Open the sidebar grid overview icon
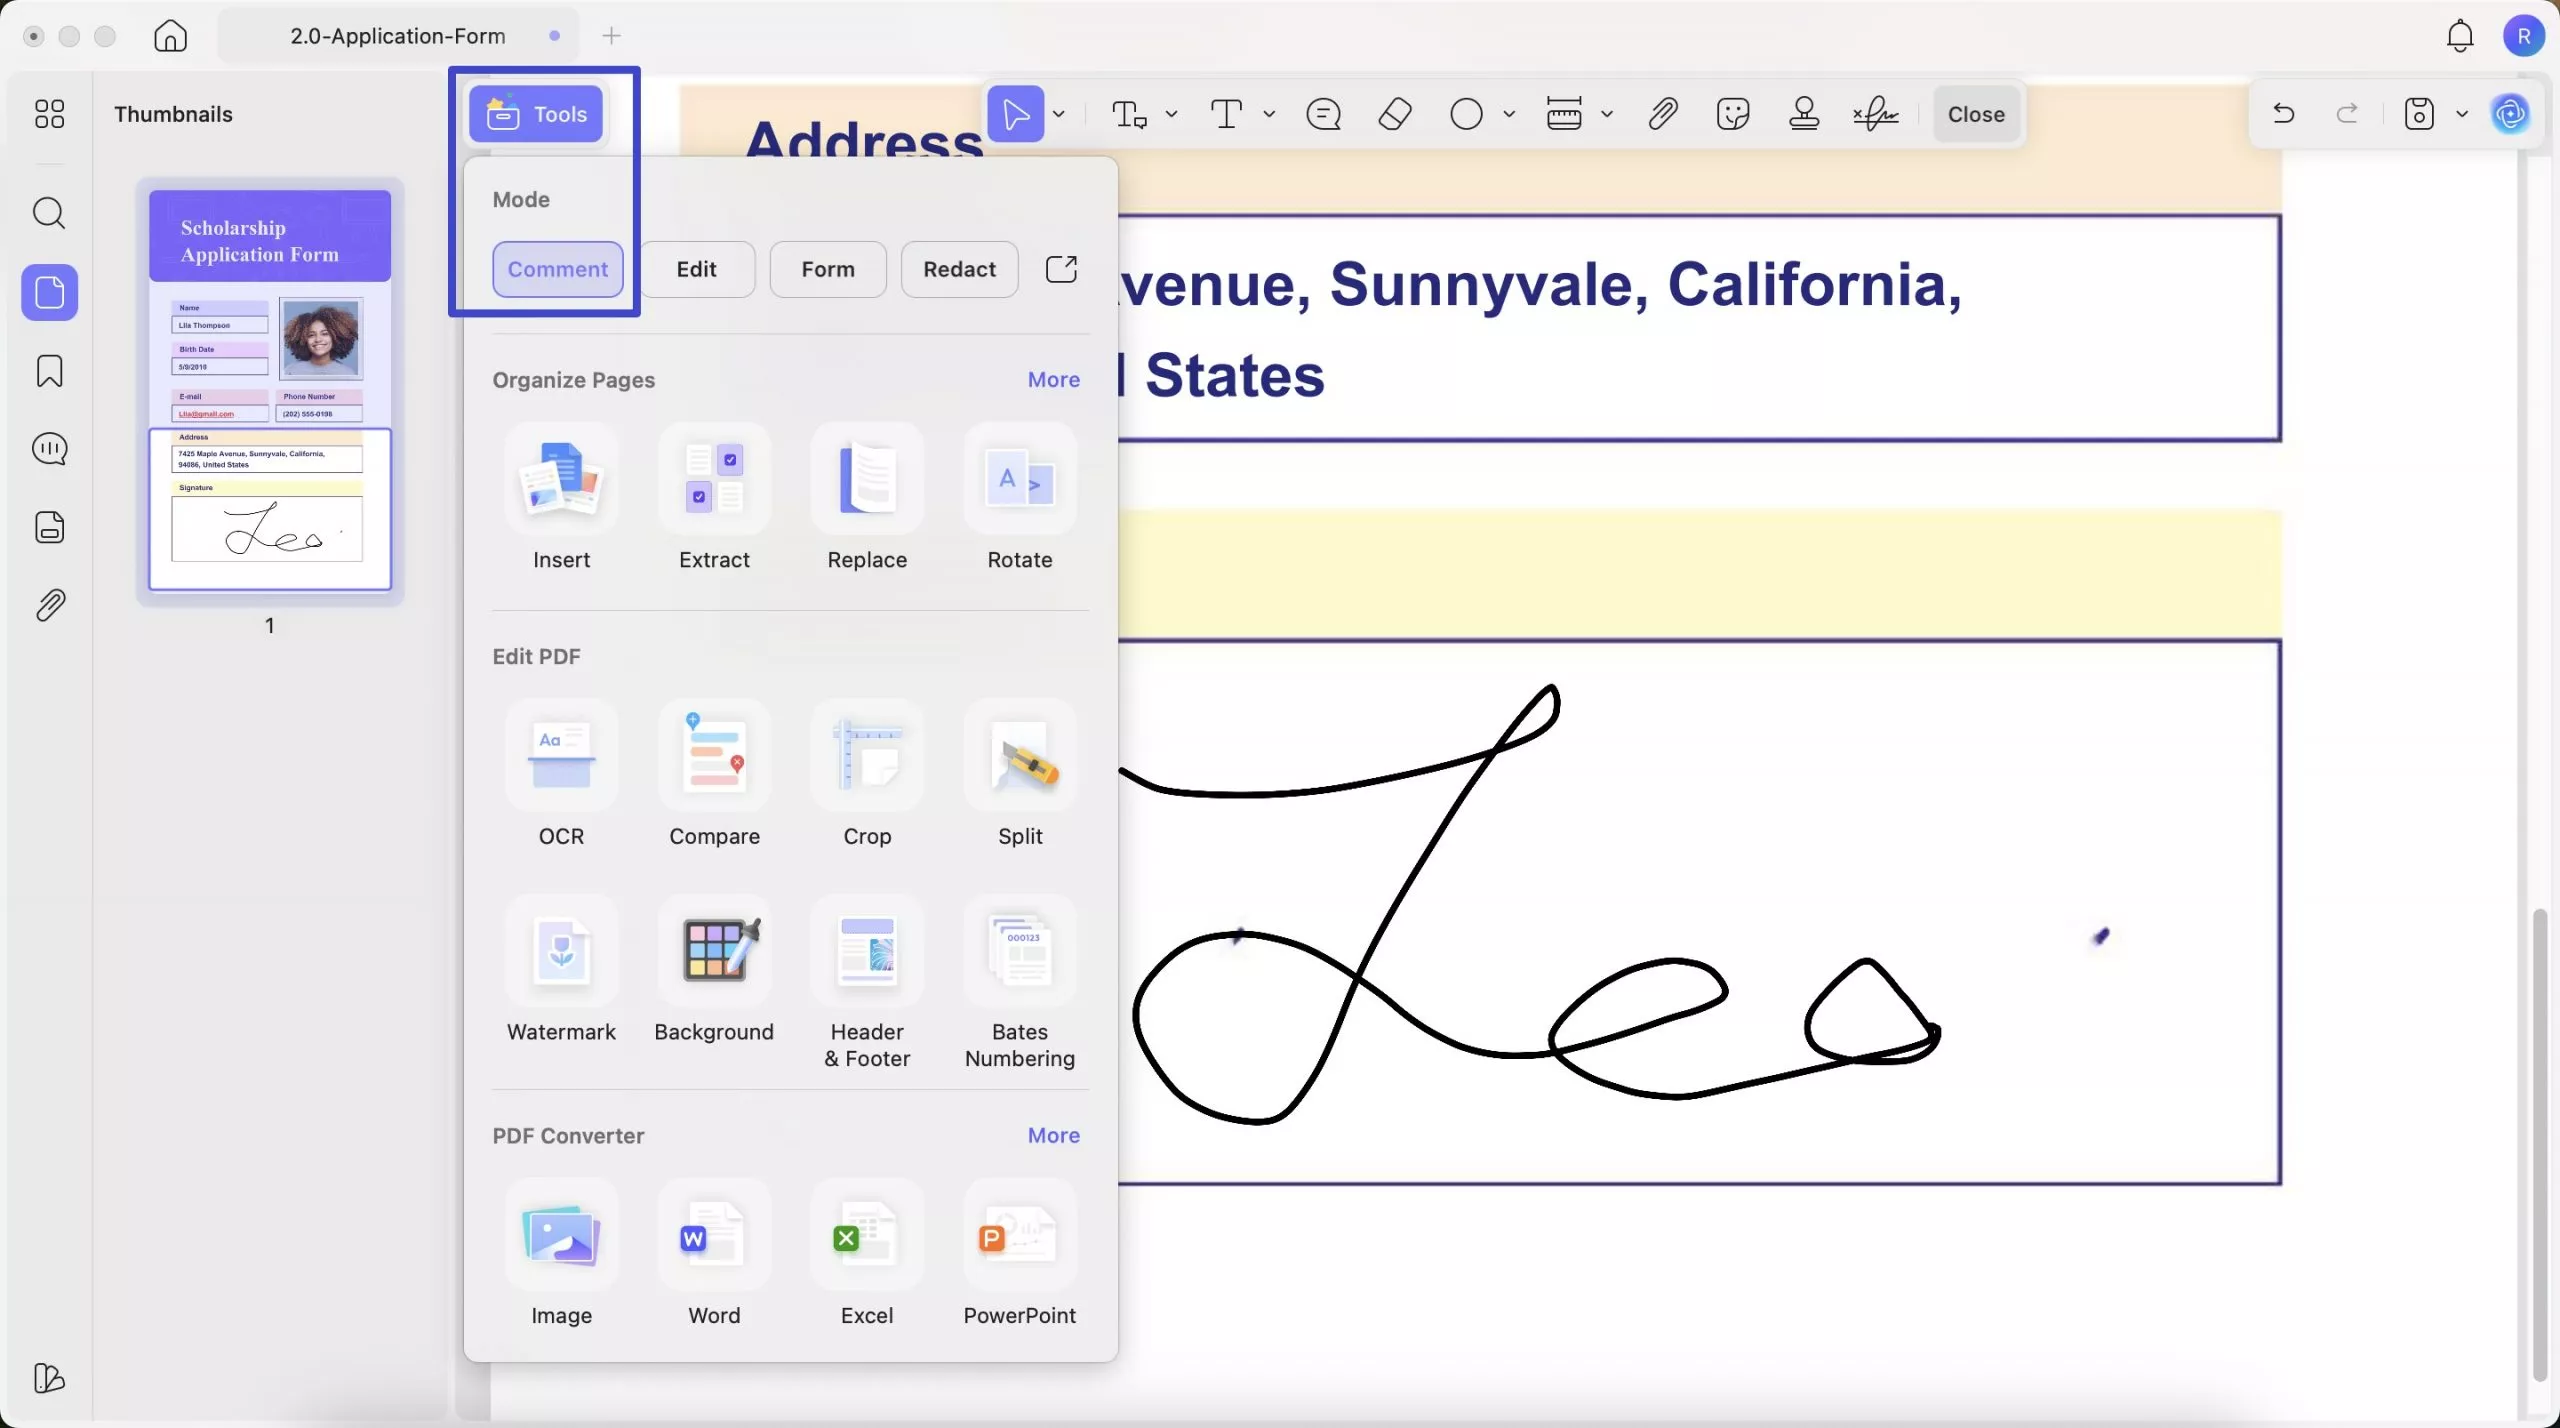Viewport: 2560px width, 1428px height. point(49,114)
